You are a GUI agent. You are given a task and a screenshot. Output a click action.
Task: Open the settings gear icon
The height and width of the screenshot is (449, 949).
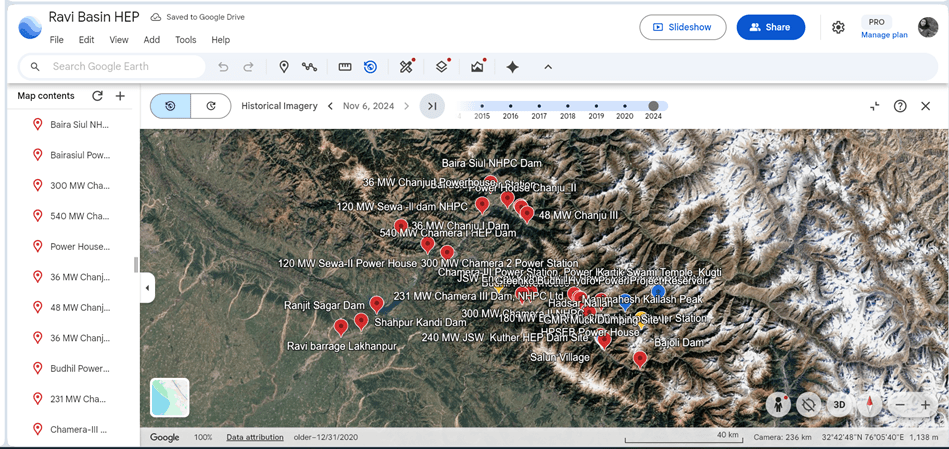(x=838, y=28)
